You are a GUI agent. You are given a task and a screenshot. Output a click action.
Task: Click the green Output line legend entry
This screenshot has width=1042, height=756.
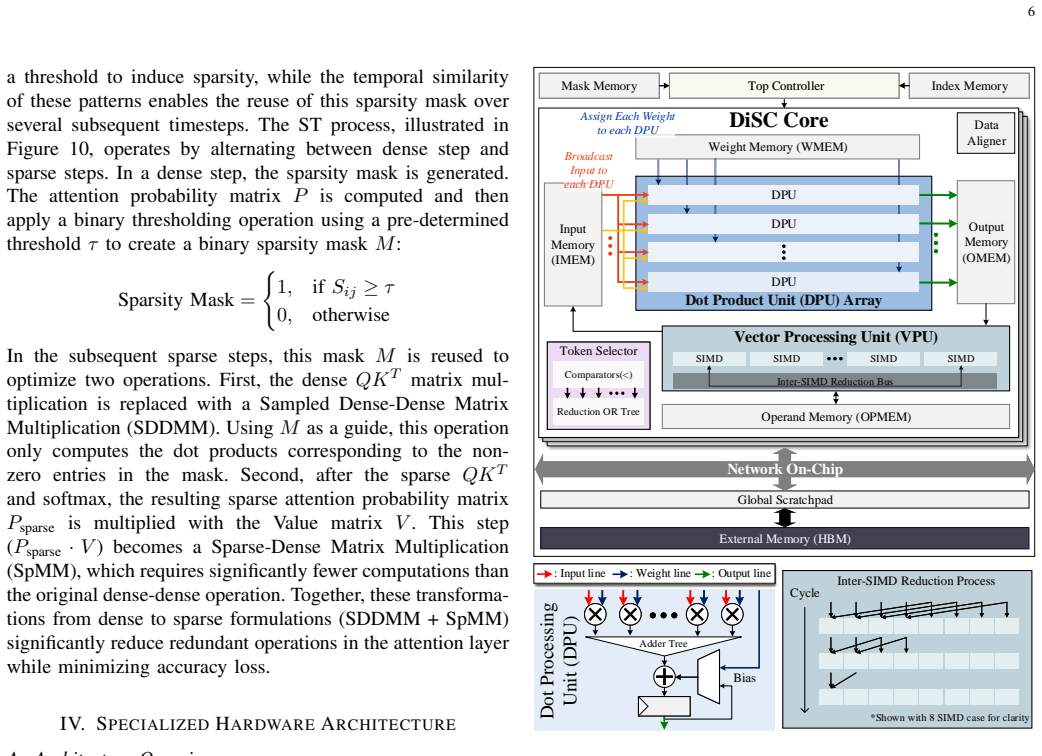click(x=733, y=573)
